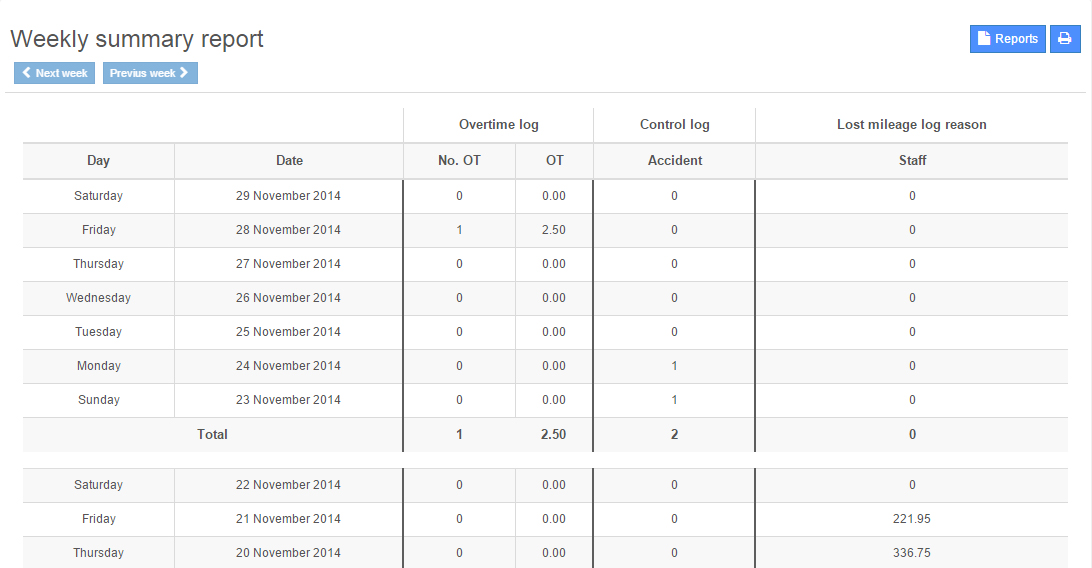Click the No. OT column header
The height and width of the screenshot is (568, 1092).
[459, 160]
